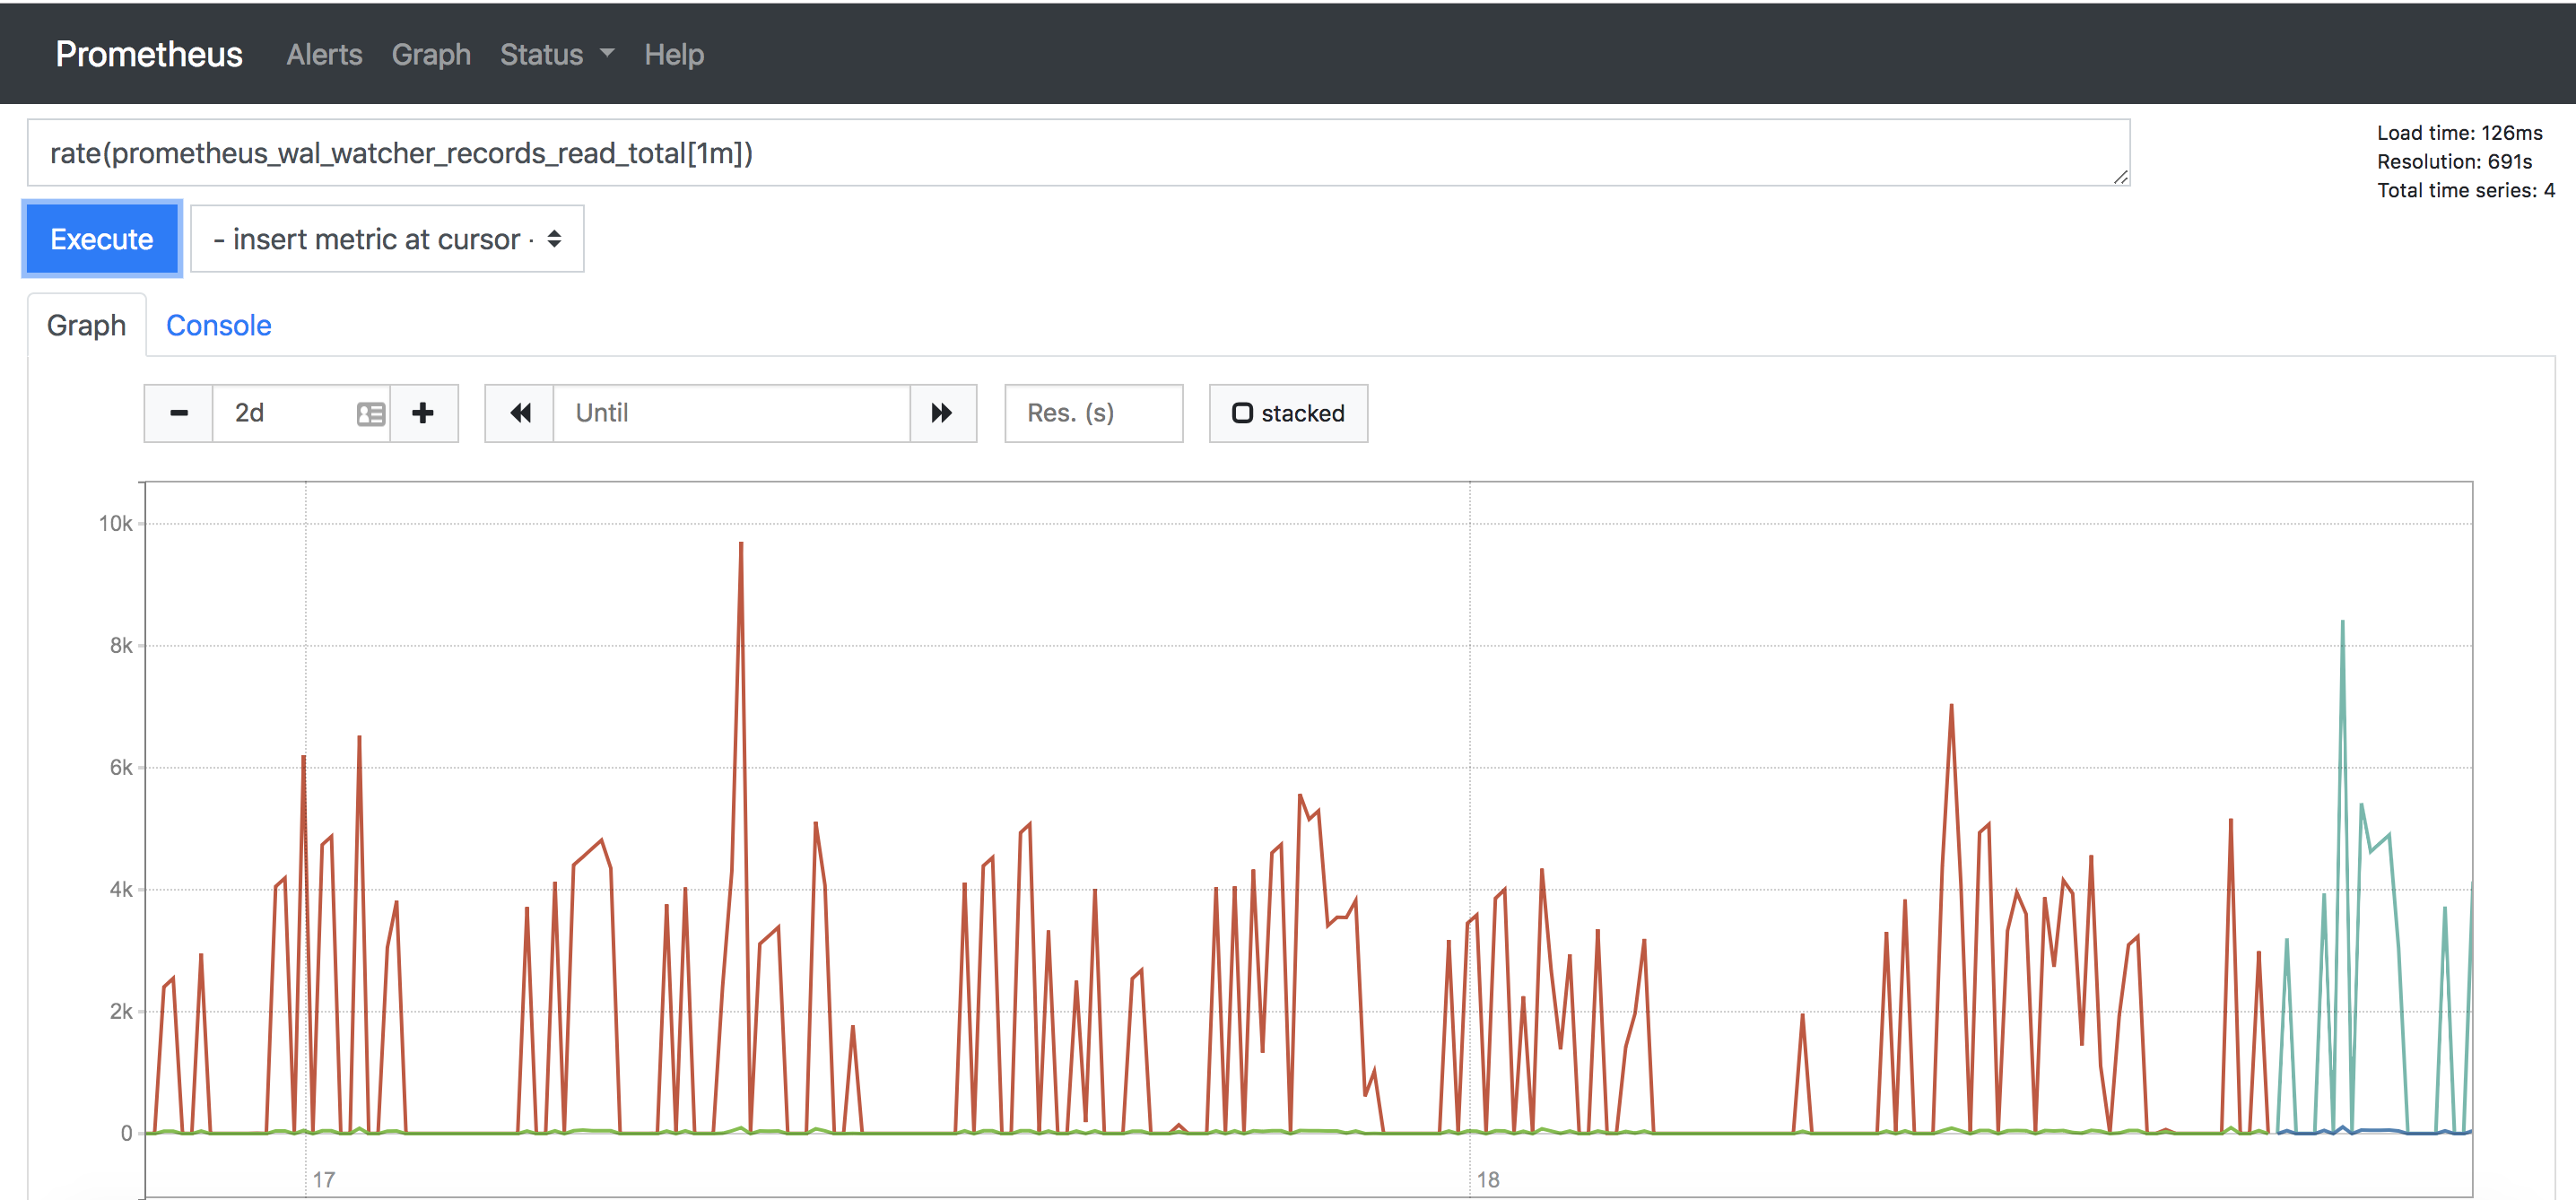Click the Prometheus brand link
Image resolution: width=2576 pixels, height=1200 pixels.
point(149,54)
